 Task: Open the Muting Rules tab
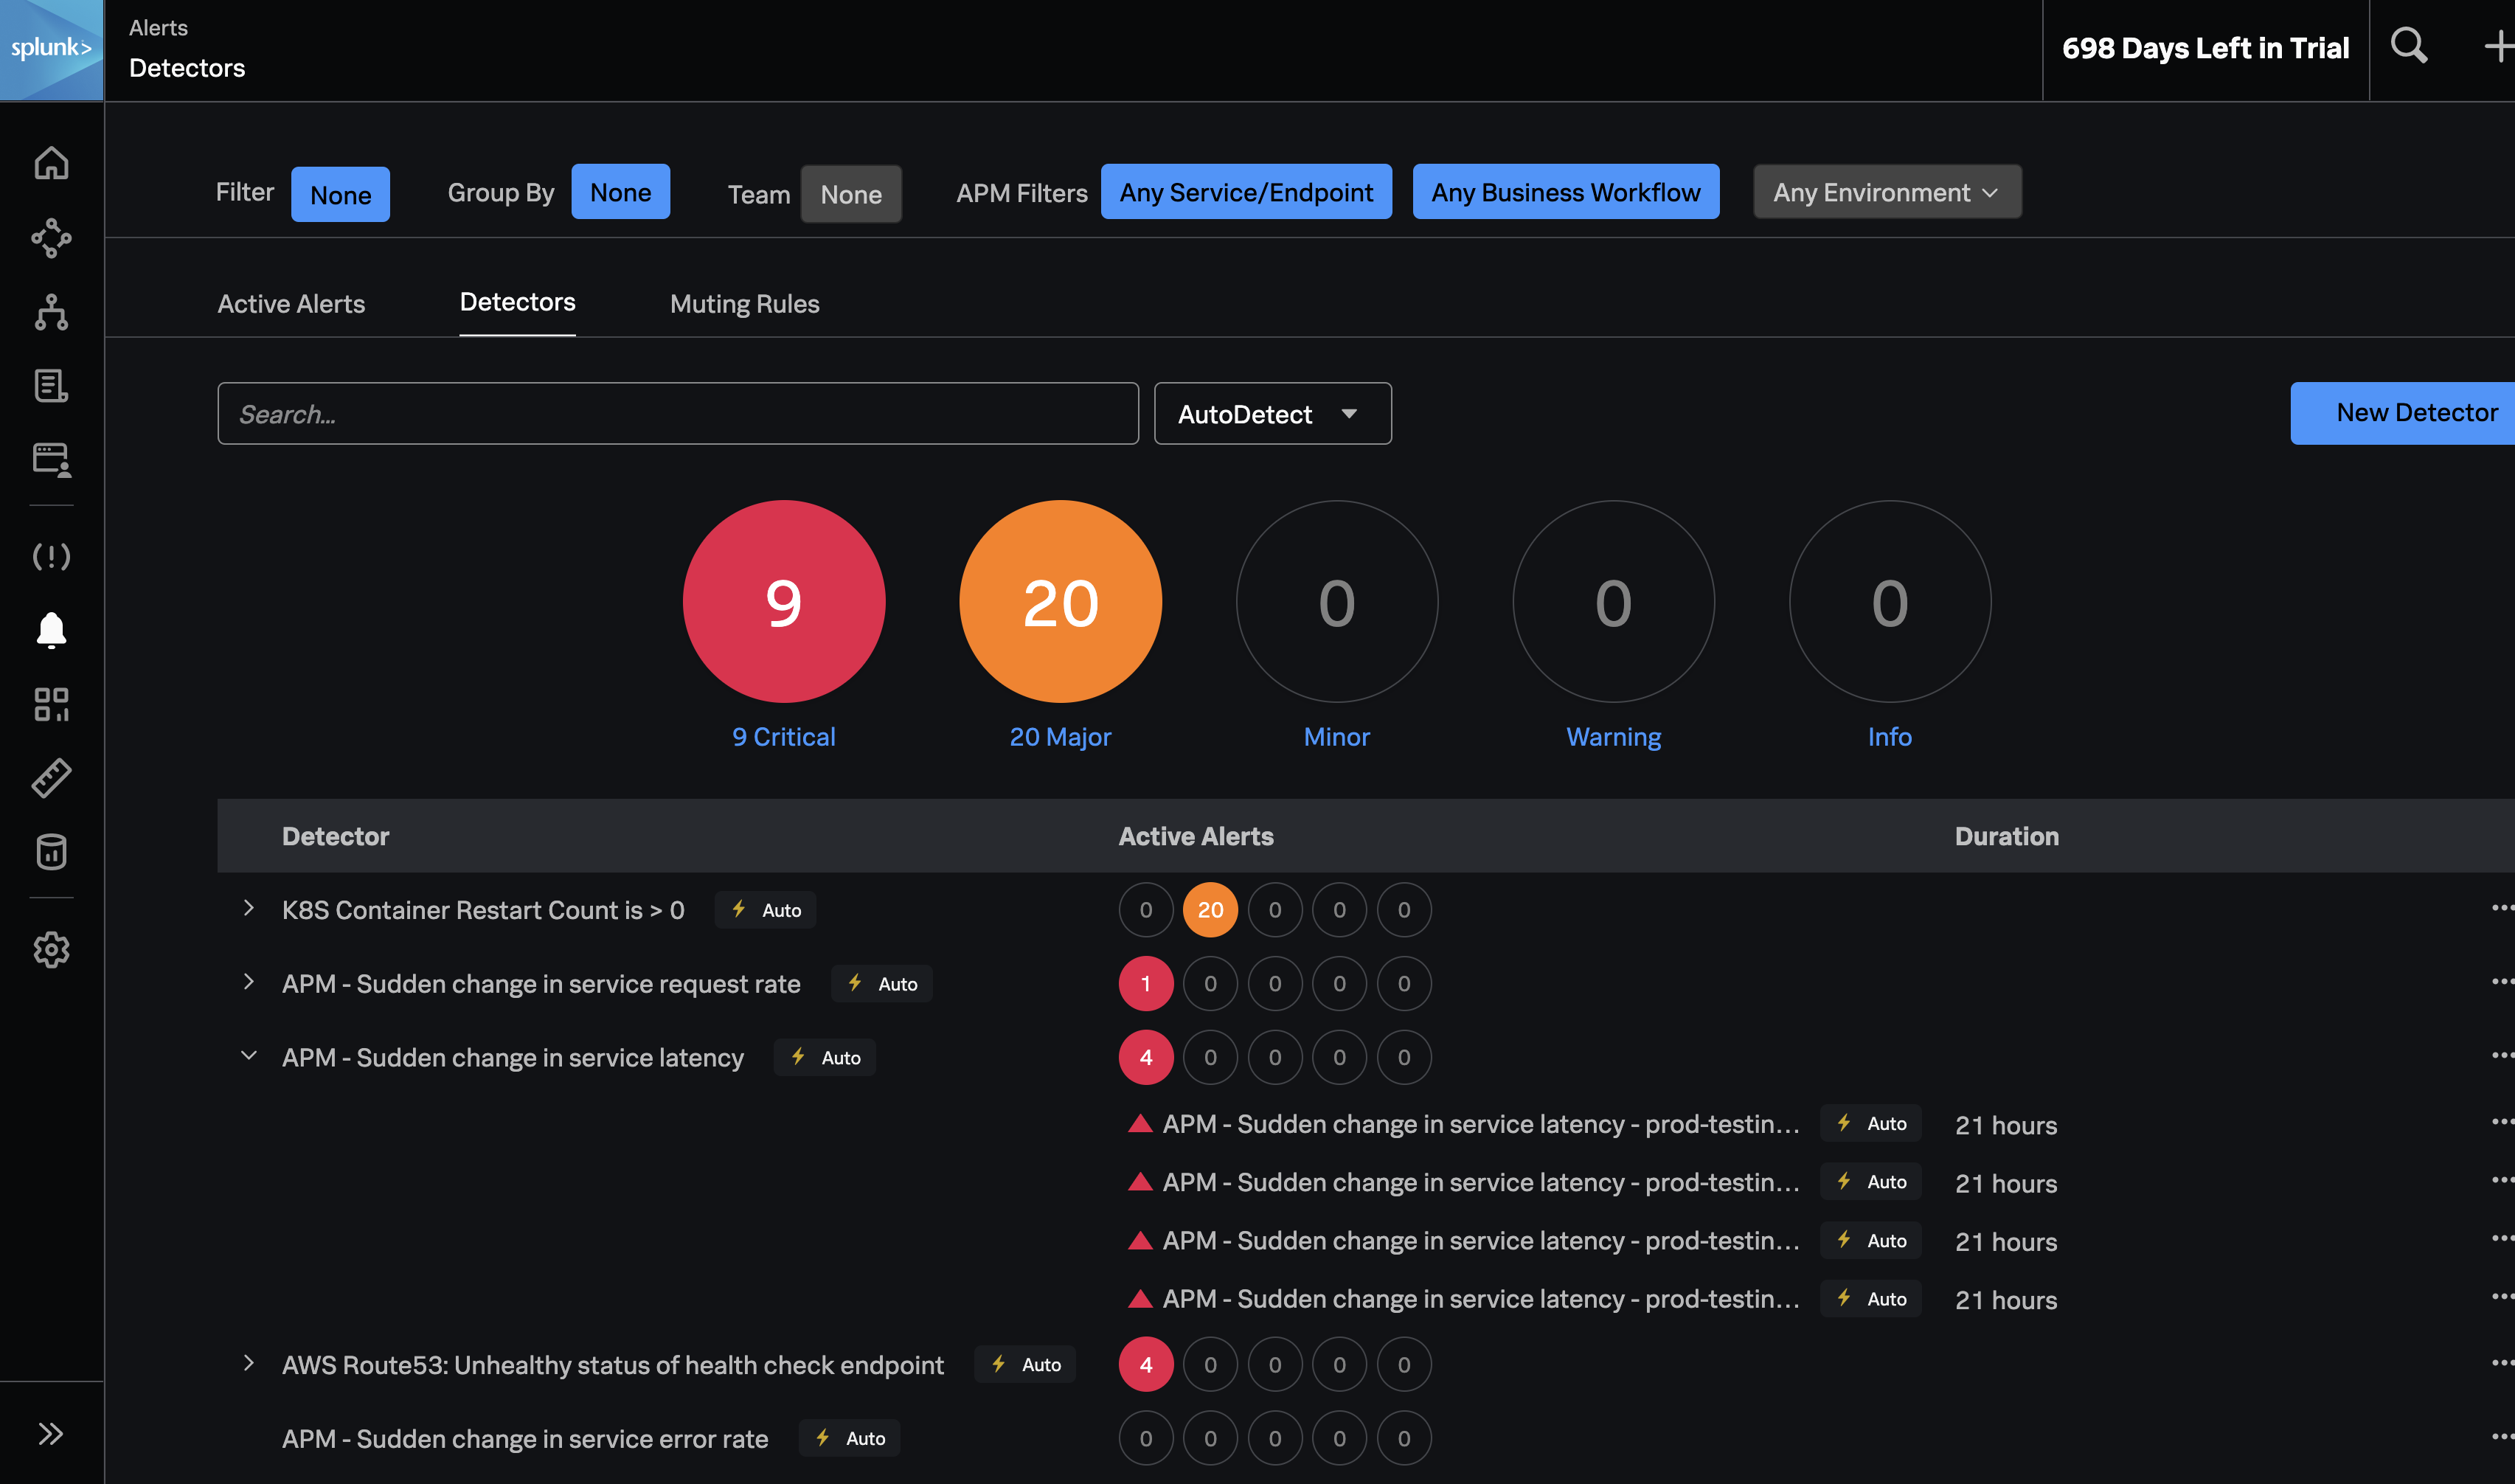[744, 303]
